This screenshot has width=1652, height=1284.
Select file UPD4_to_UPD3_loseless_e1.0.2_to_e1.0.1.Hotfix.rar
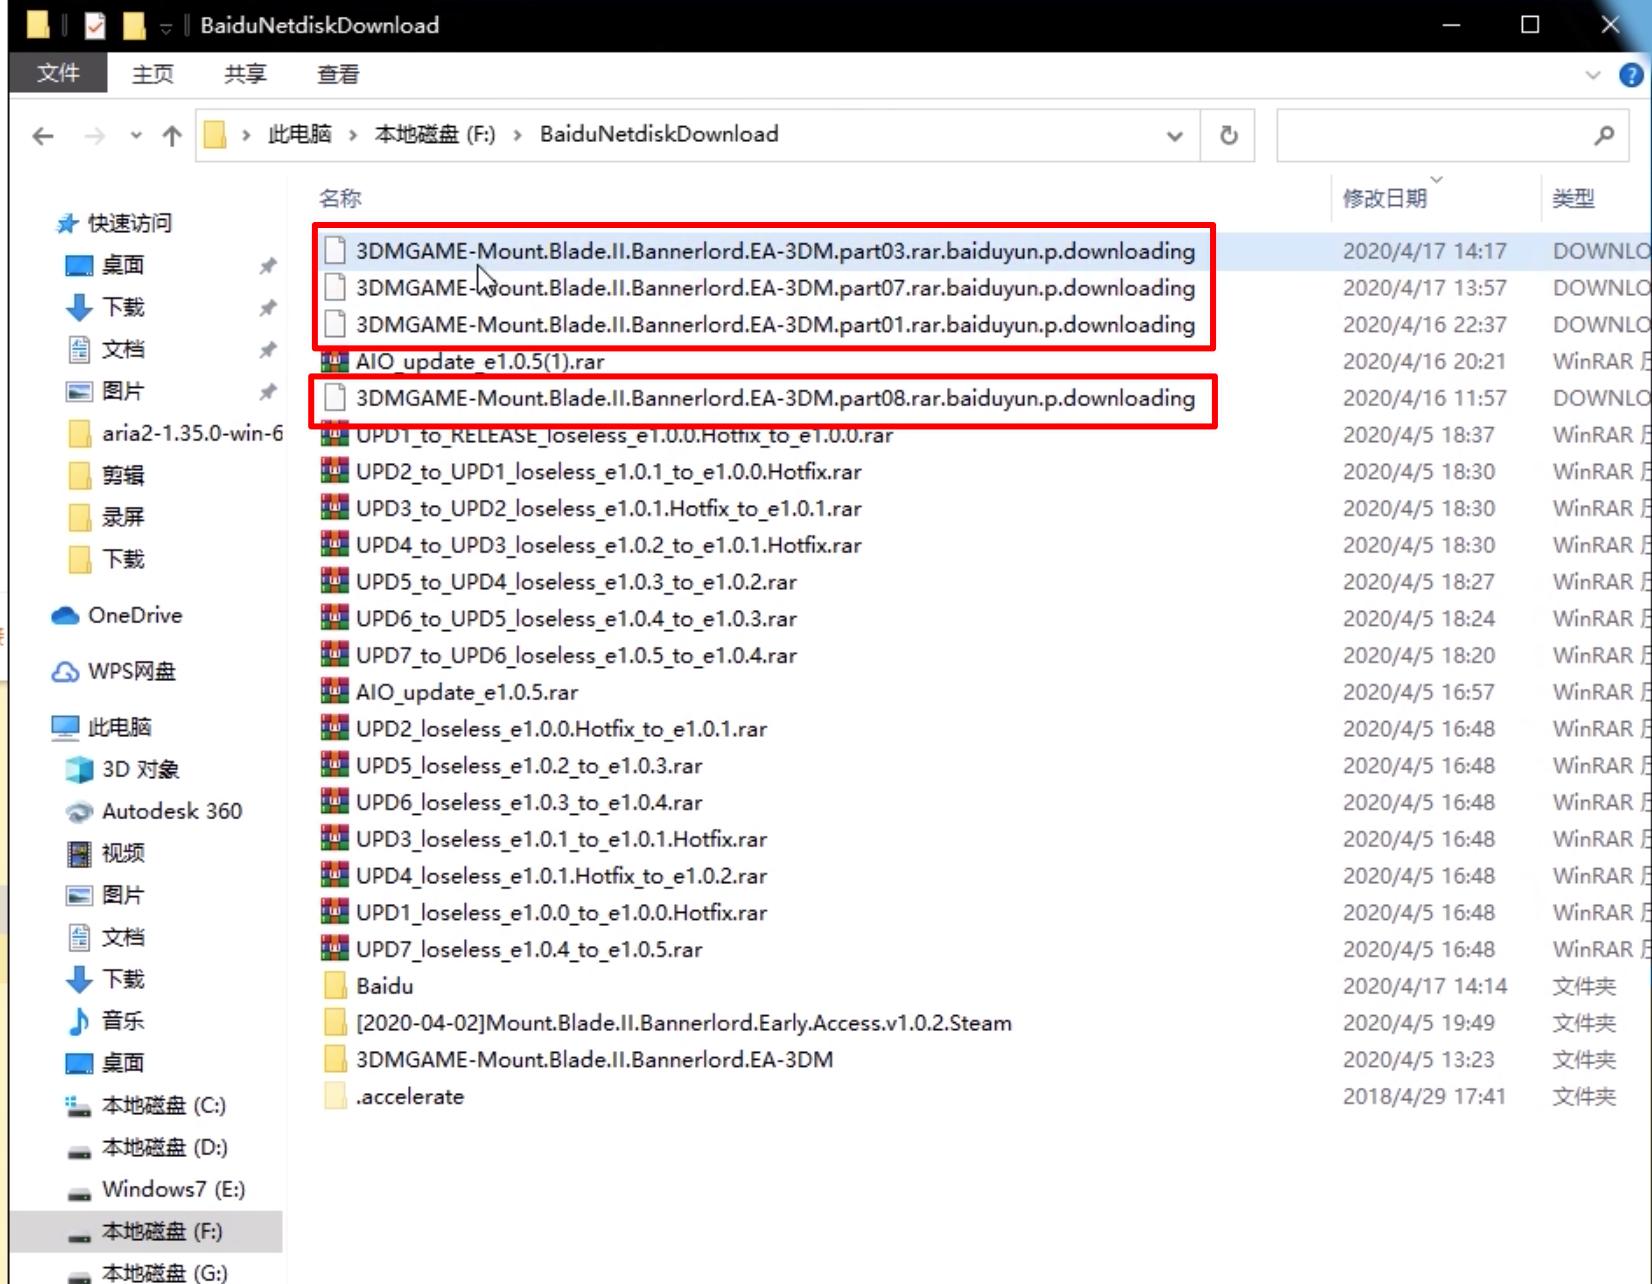[608, 545]
